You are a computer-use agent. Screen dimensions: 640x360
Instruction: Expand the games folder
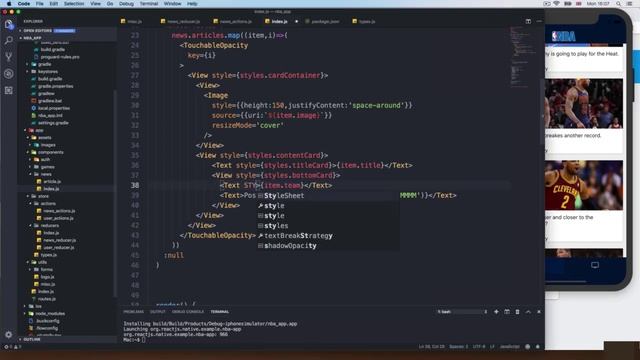[47, 167]
